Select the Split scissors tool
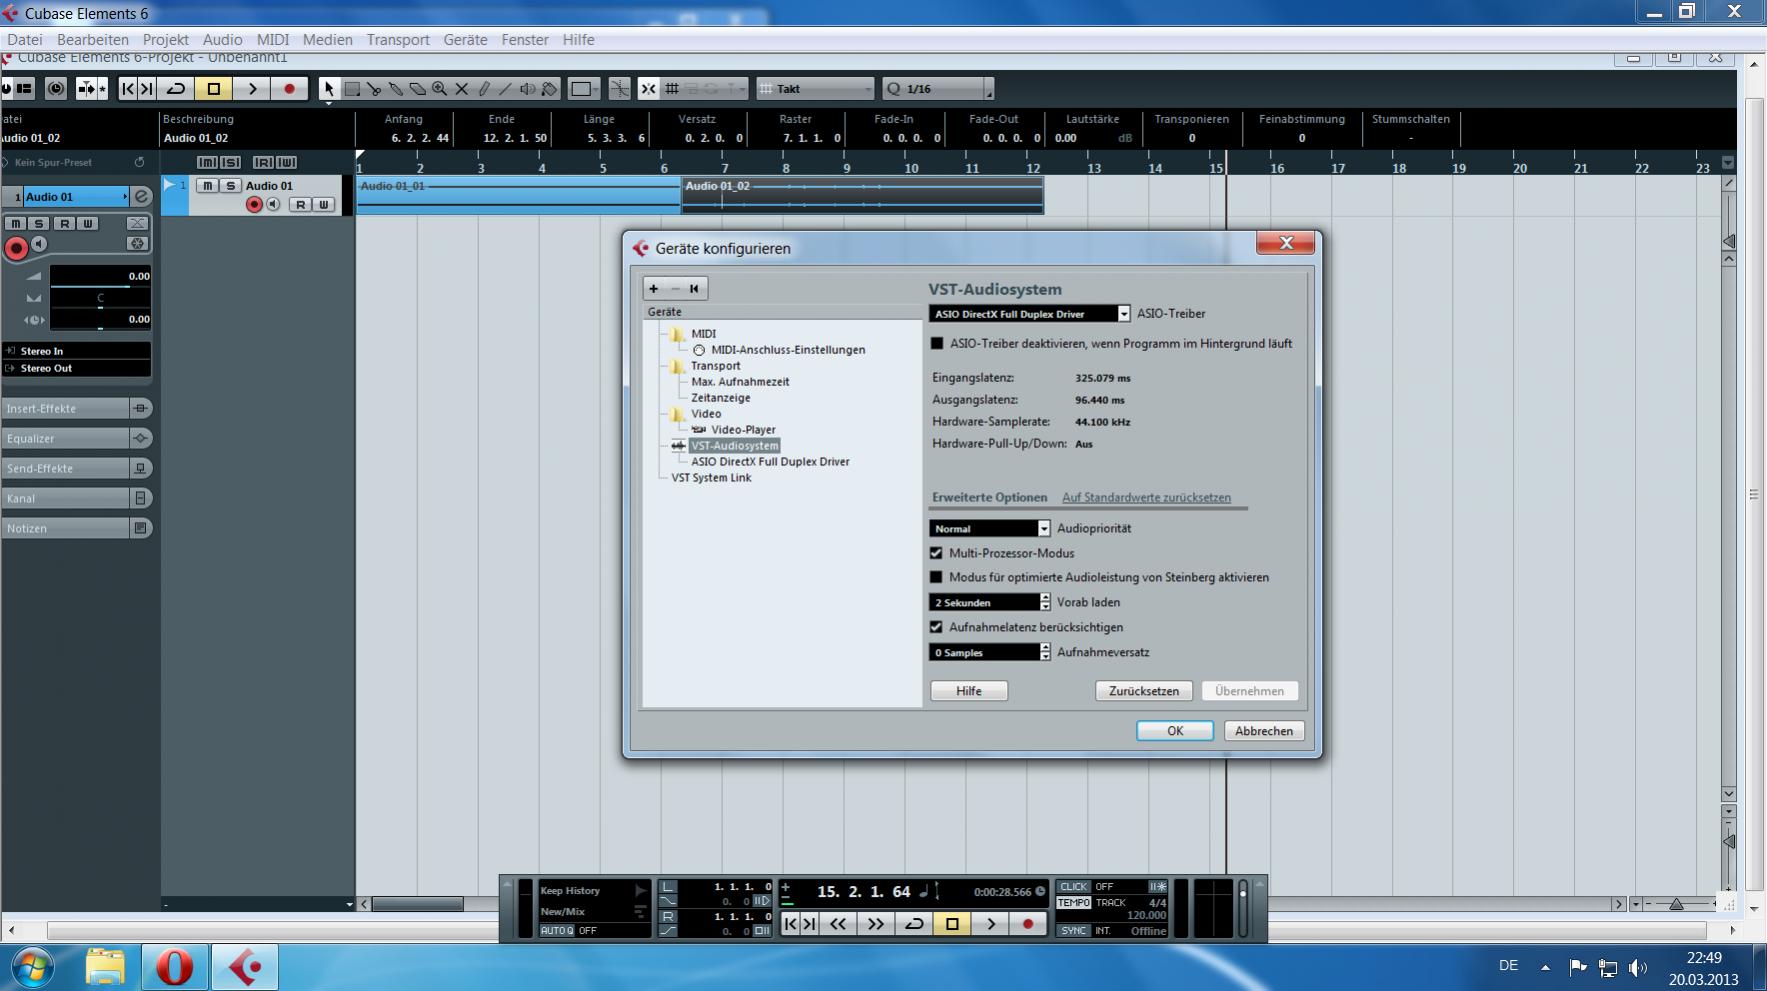 [374, 89]
